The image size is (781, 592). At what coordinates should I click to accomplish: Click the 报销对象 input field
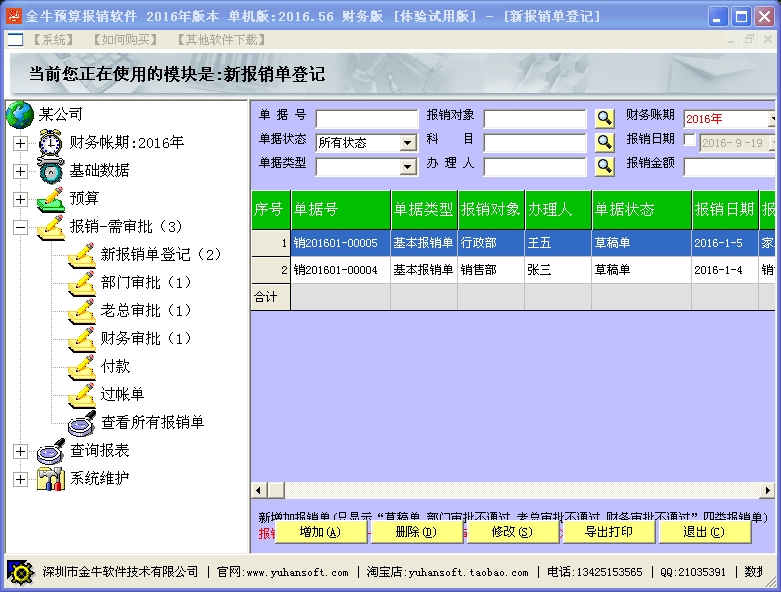coord(535,119)
